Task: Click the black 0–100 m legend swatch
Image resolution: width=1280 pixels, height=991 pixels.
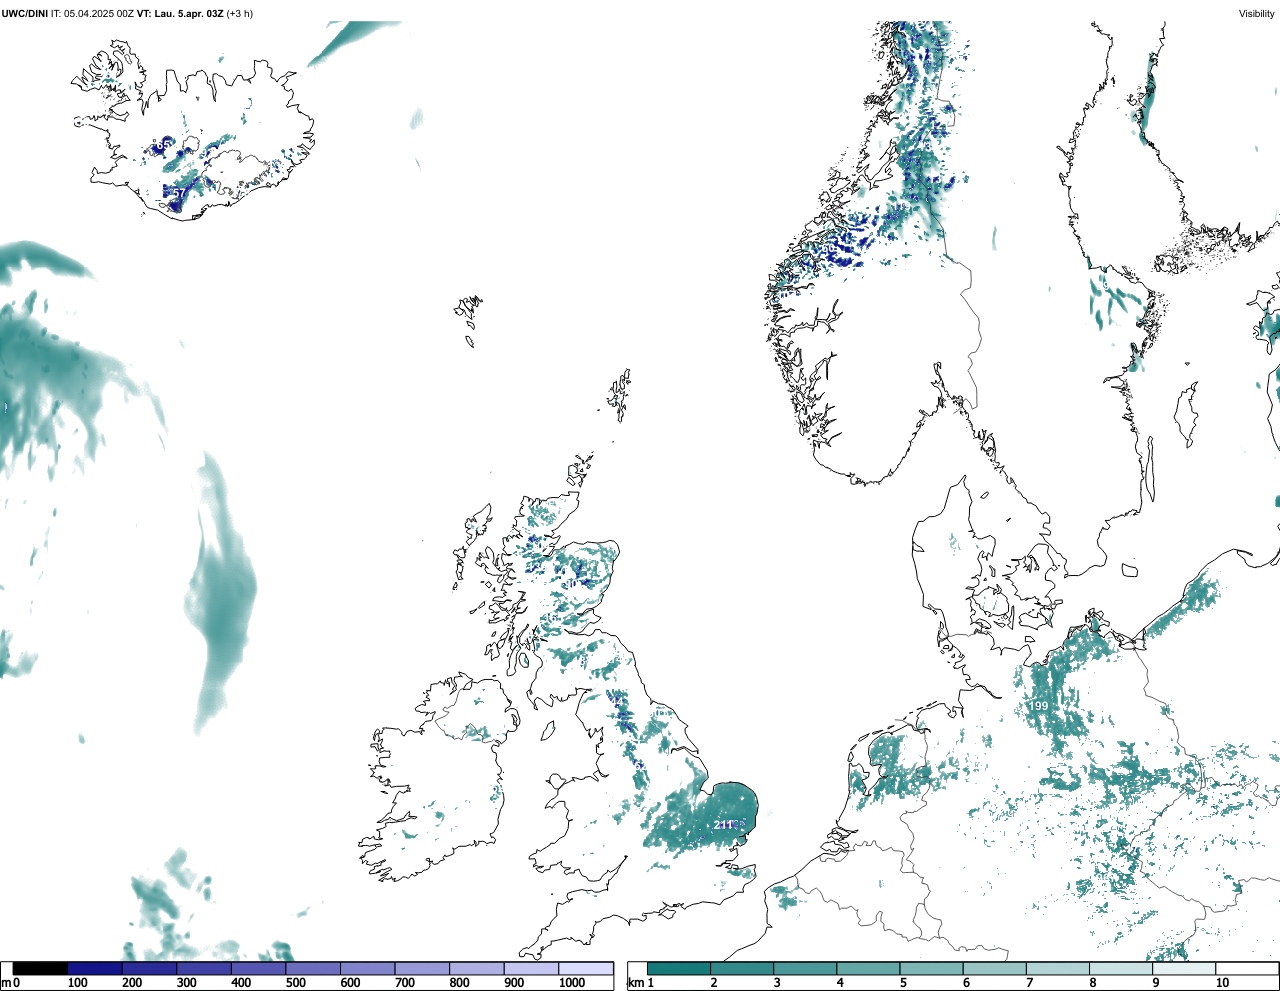Action: [x=40, y=969]
